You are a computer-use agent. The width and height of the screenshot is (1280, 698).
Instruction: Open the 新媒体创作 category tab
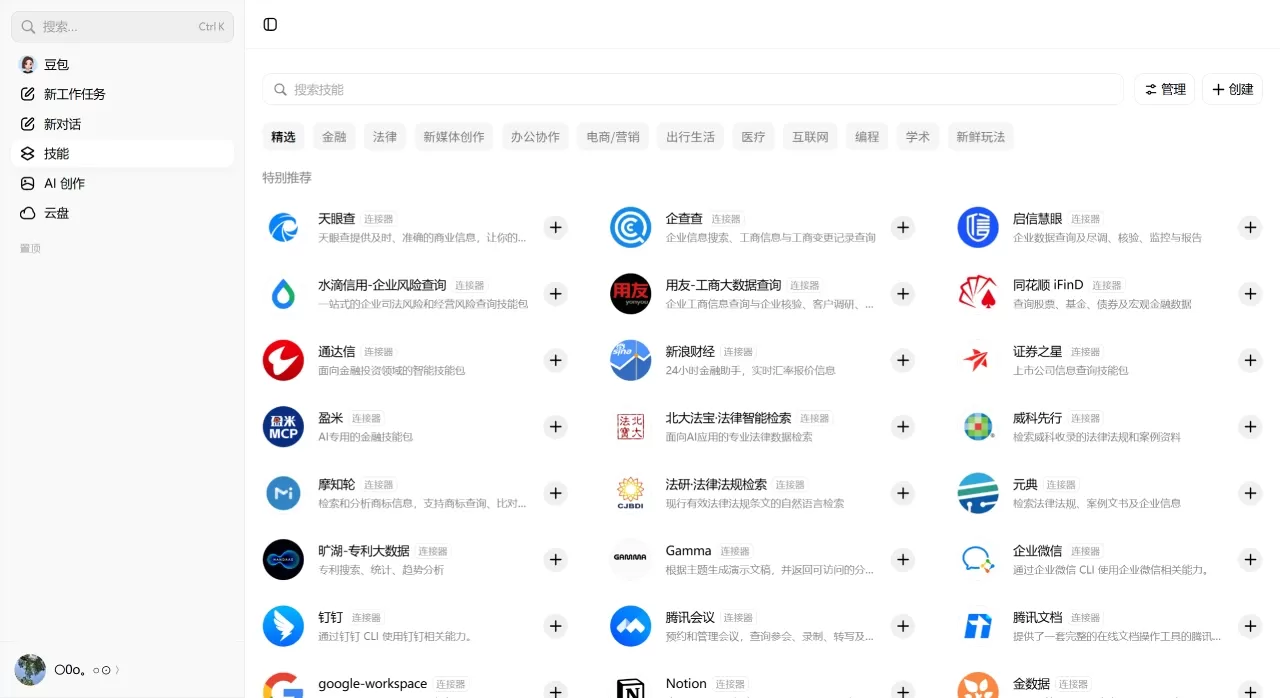(454, 137)
